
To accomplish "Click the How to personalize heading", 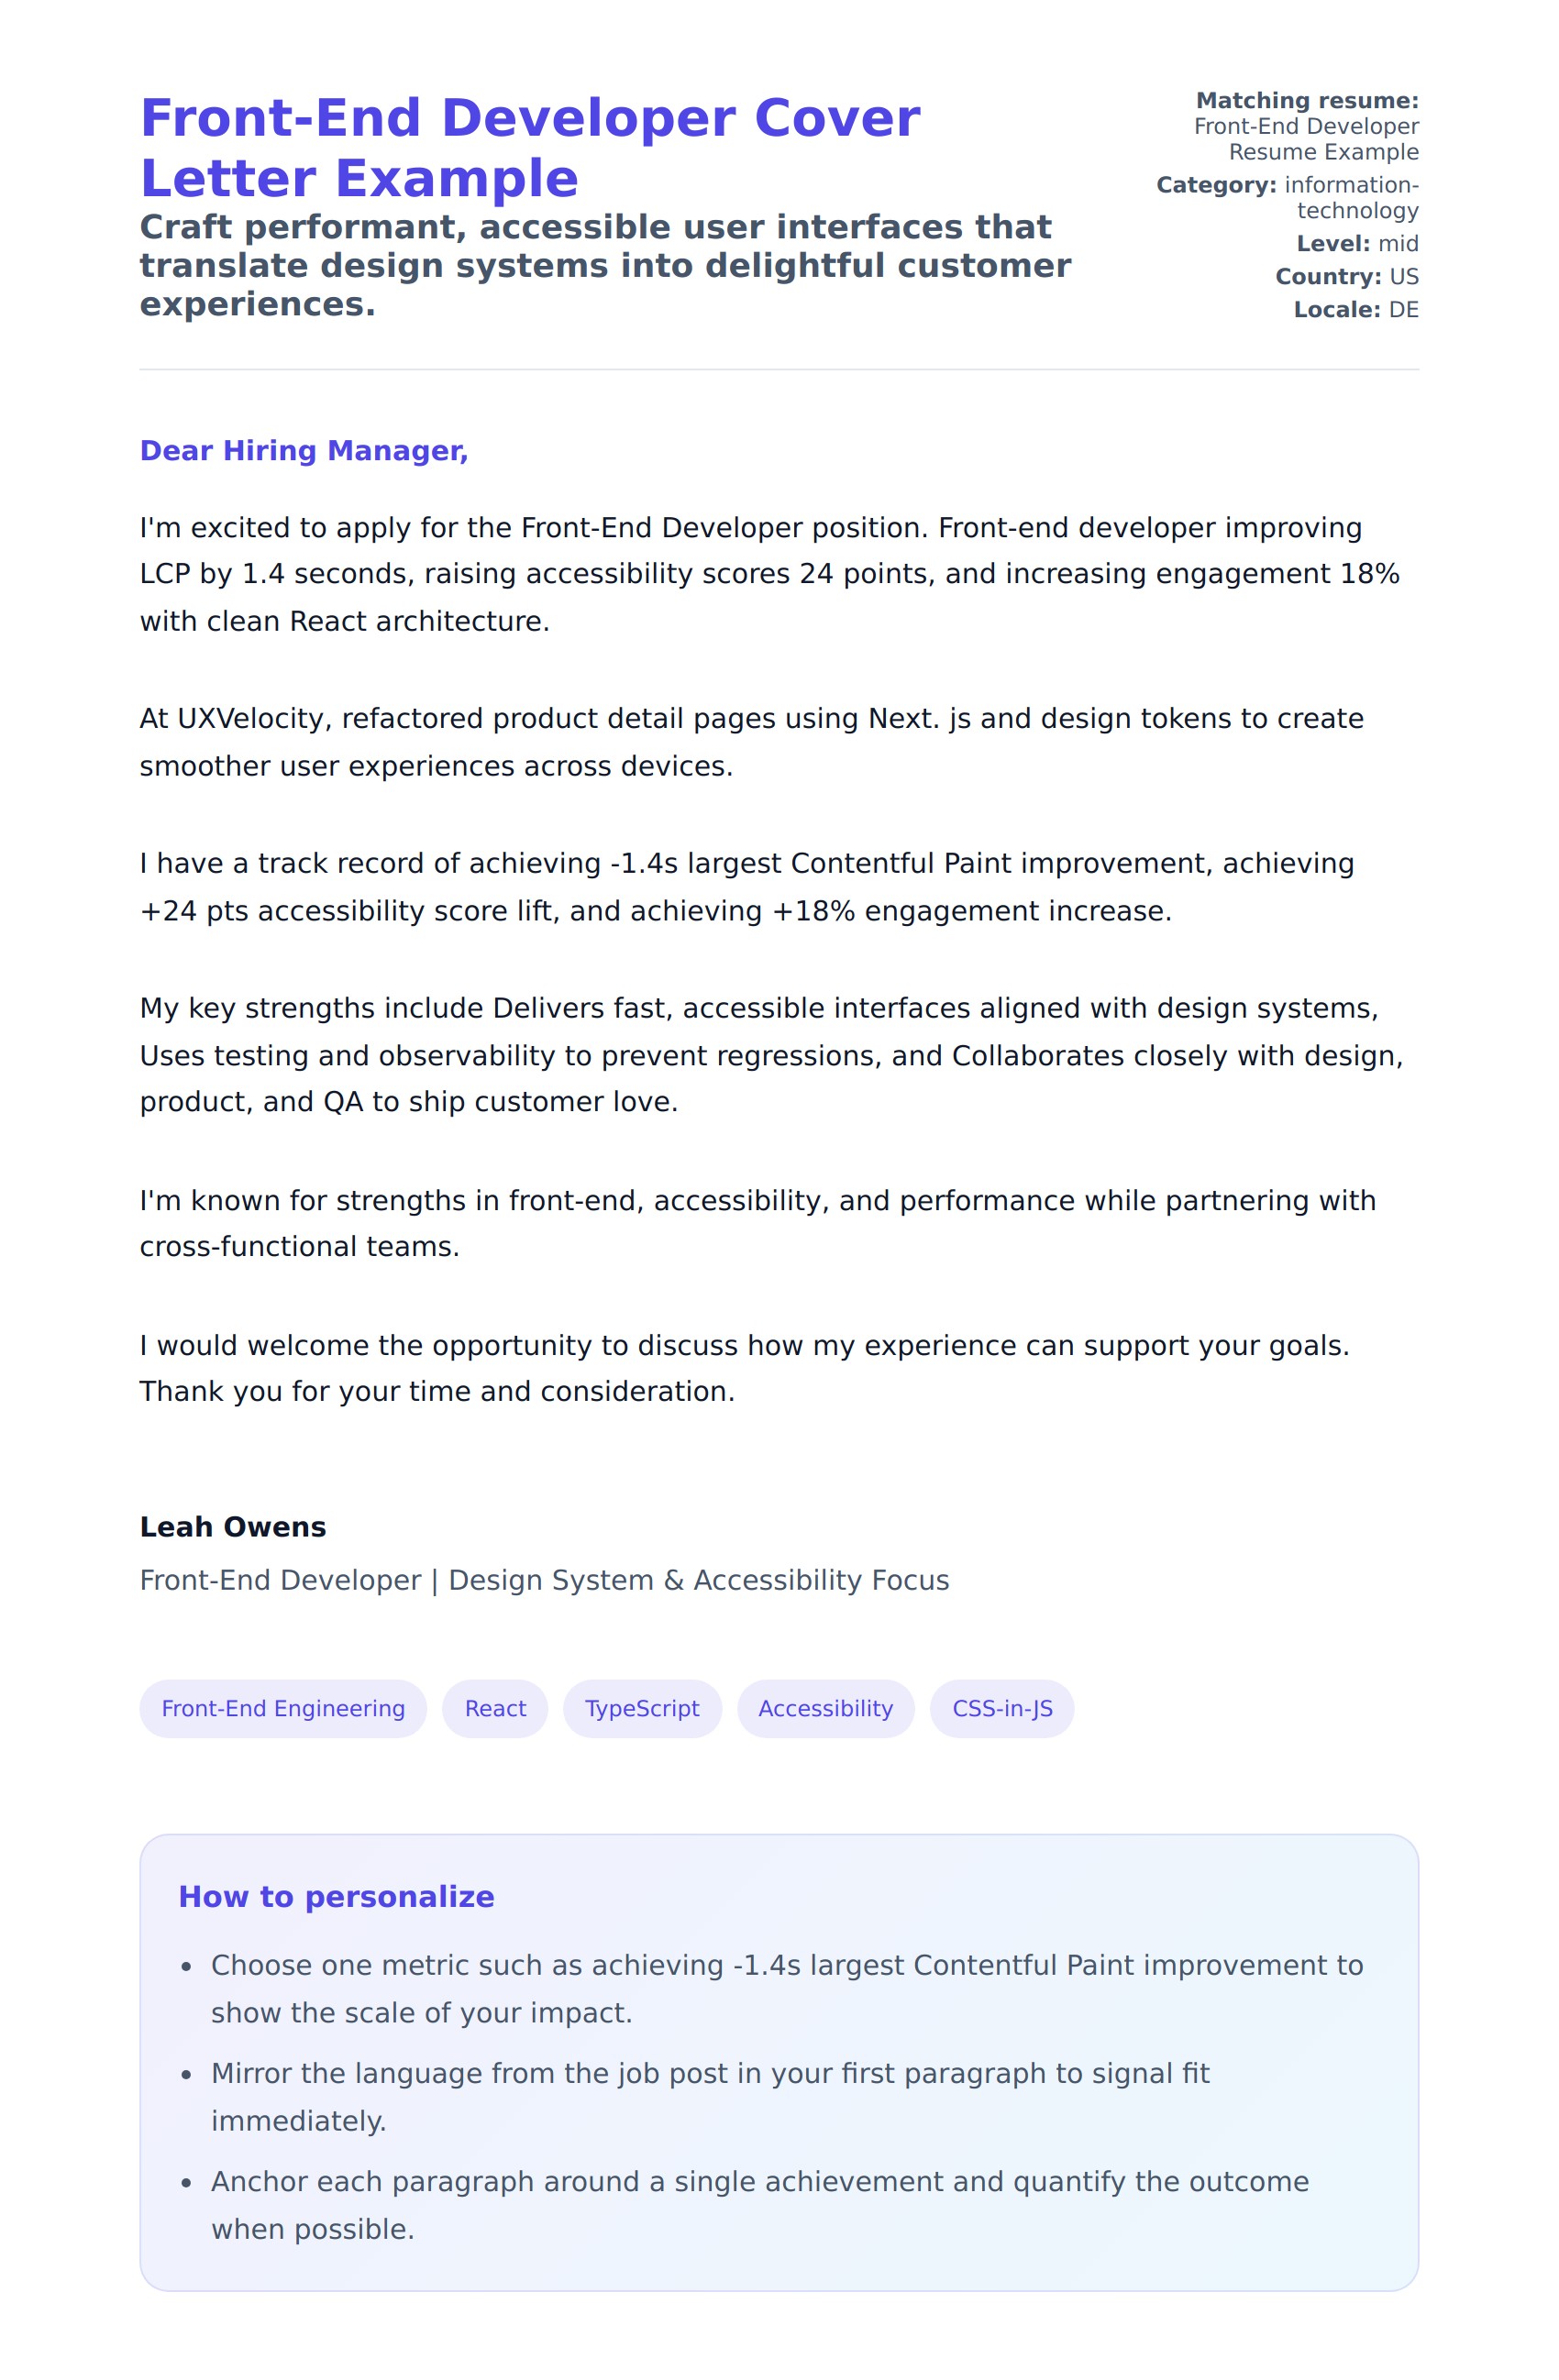I will click(x=336, y=1896).
